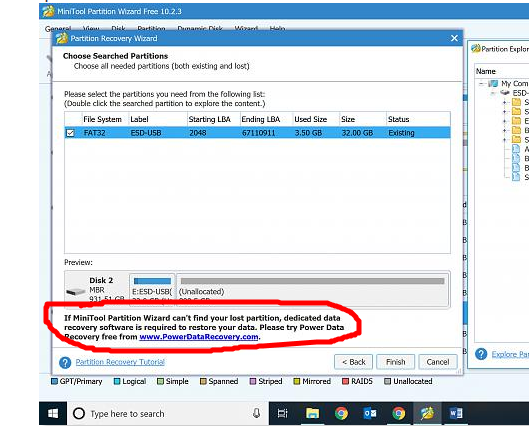Go back with the < Back button
Viewport: 529px width, 426px height.
click(353, 362)
